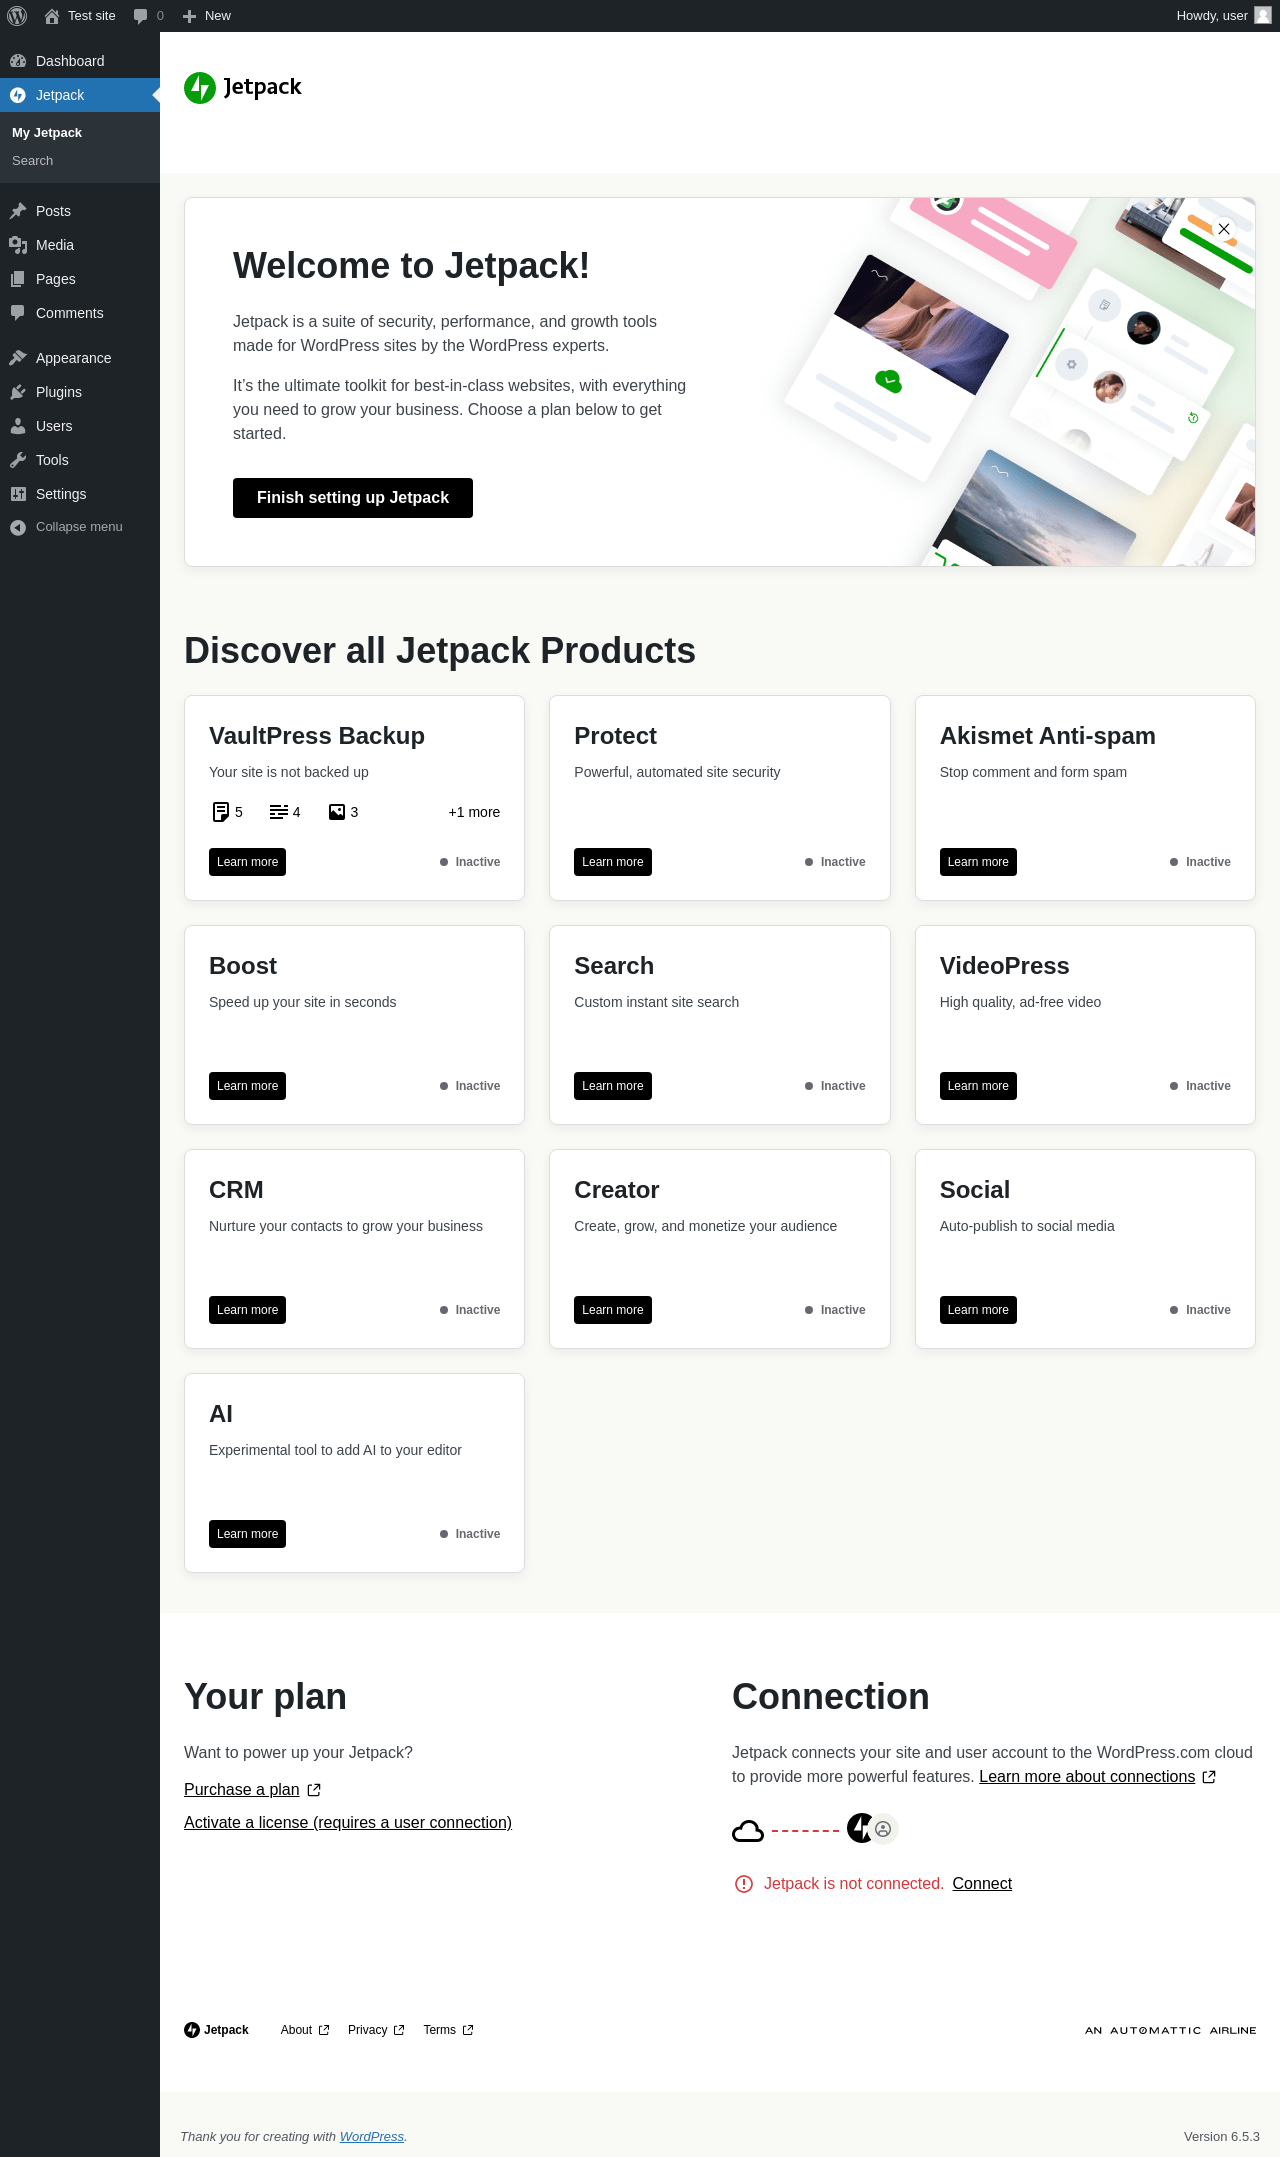Click the Dashboard gauge icon in sidebar
The image size is (1280, 2157).
click(x=18, y=61)
